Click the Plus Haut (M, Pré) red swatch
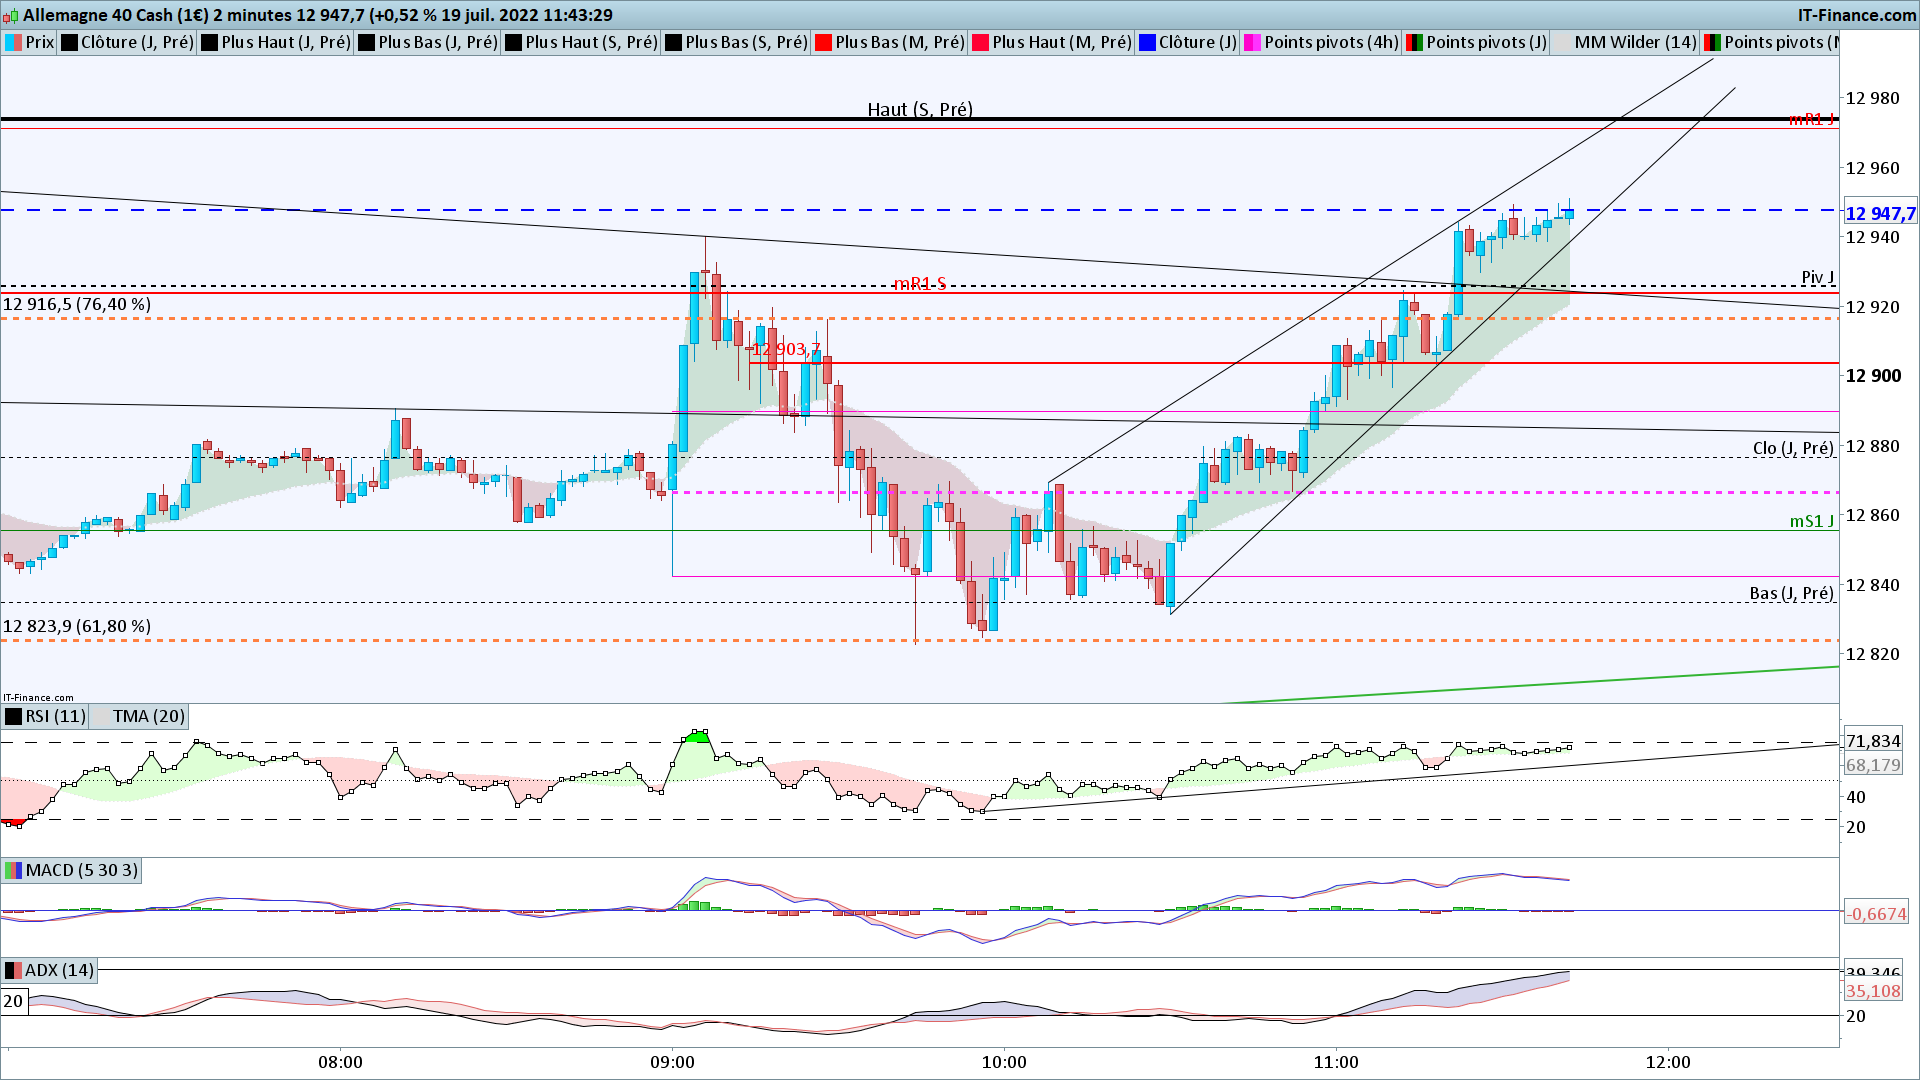Viewport: 1920px width, 1080px height. [981, 42]
